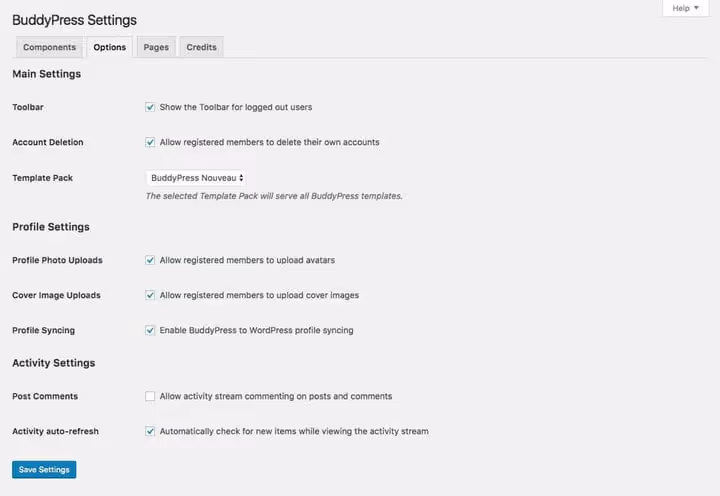Click the "Show the Toolbar for logged out users" label

(236, 107)
